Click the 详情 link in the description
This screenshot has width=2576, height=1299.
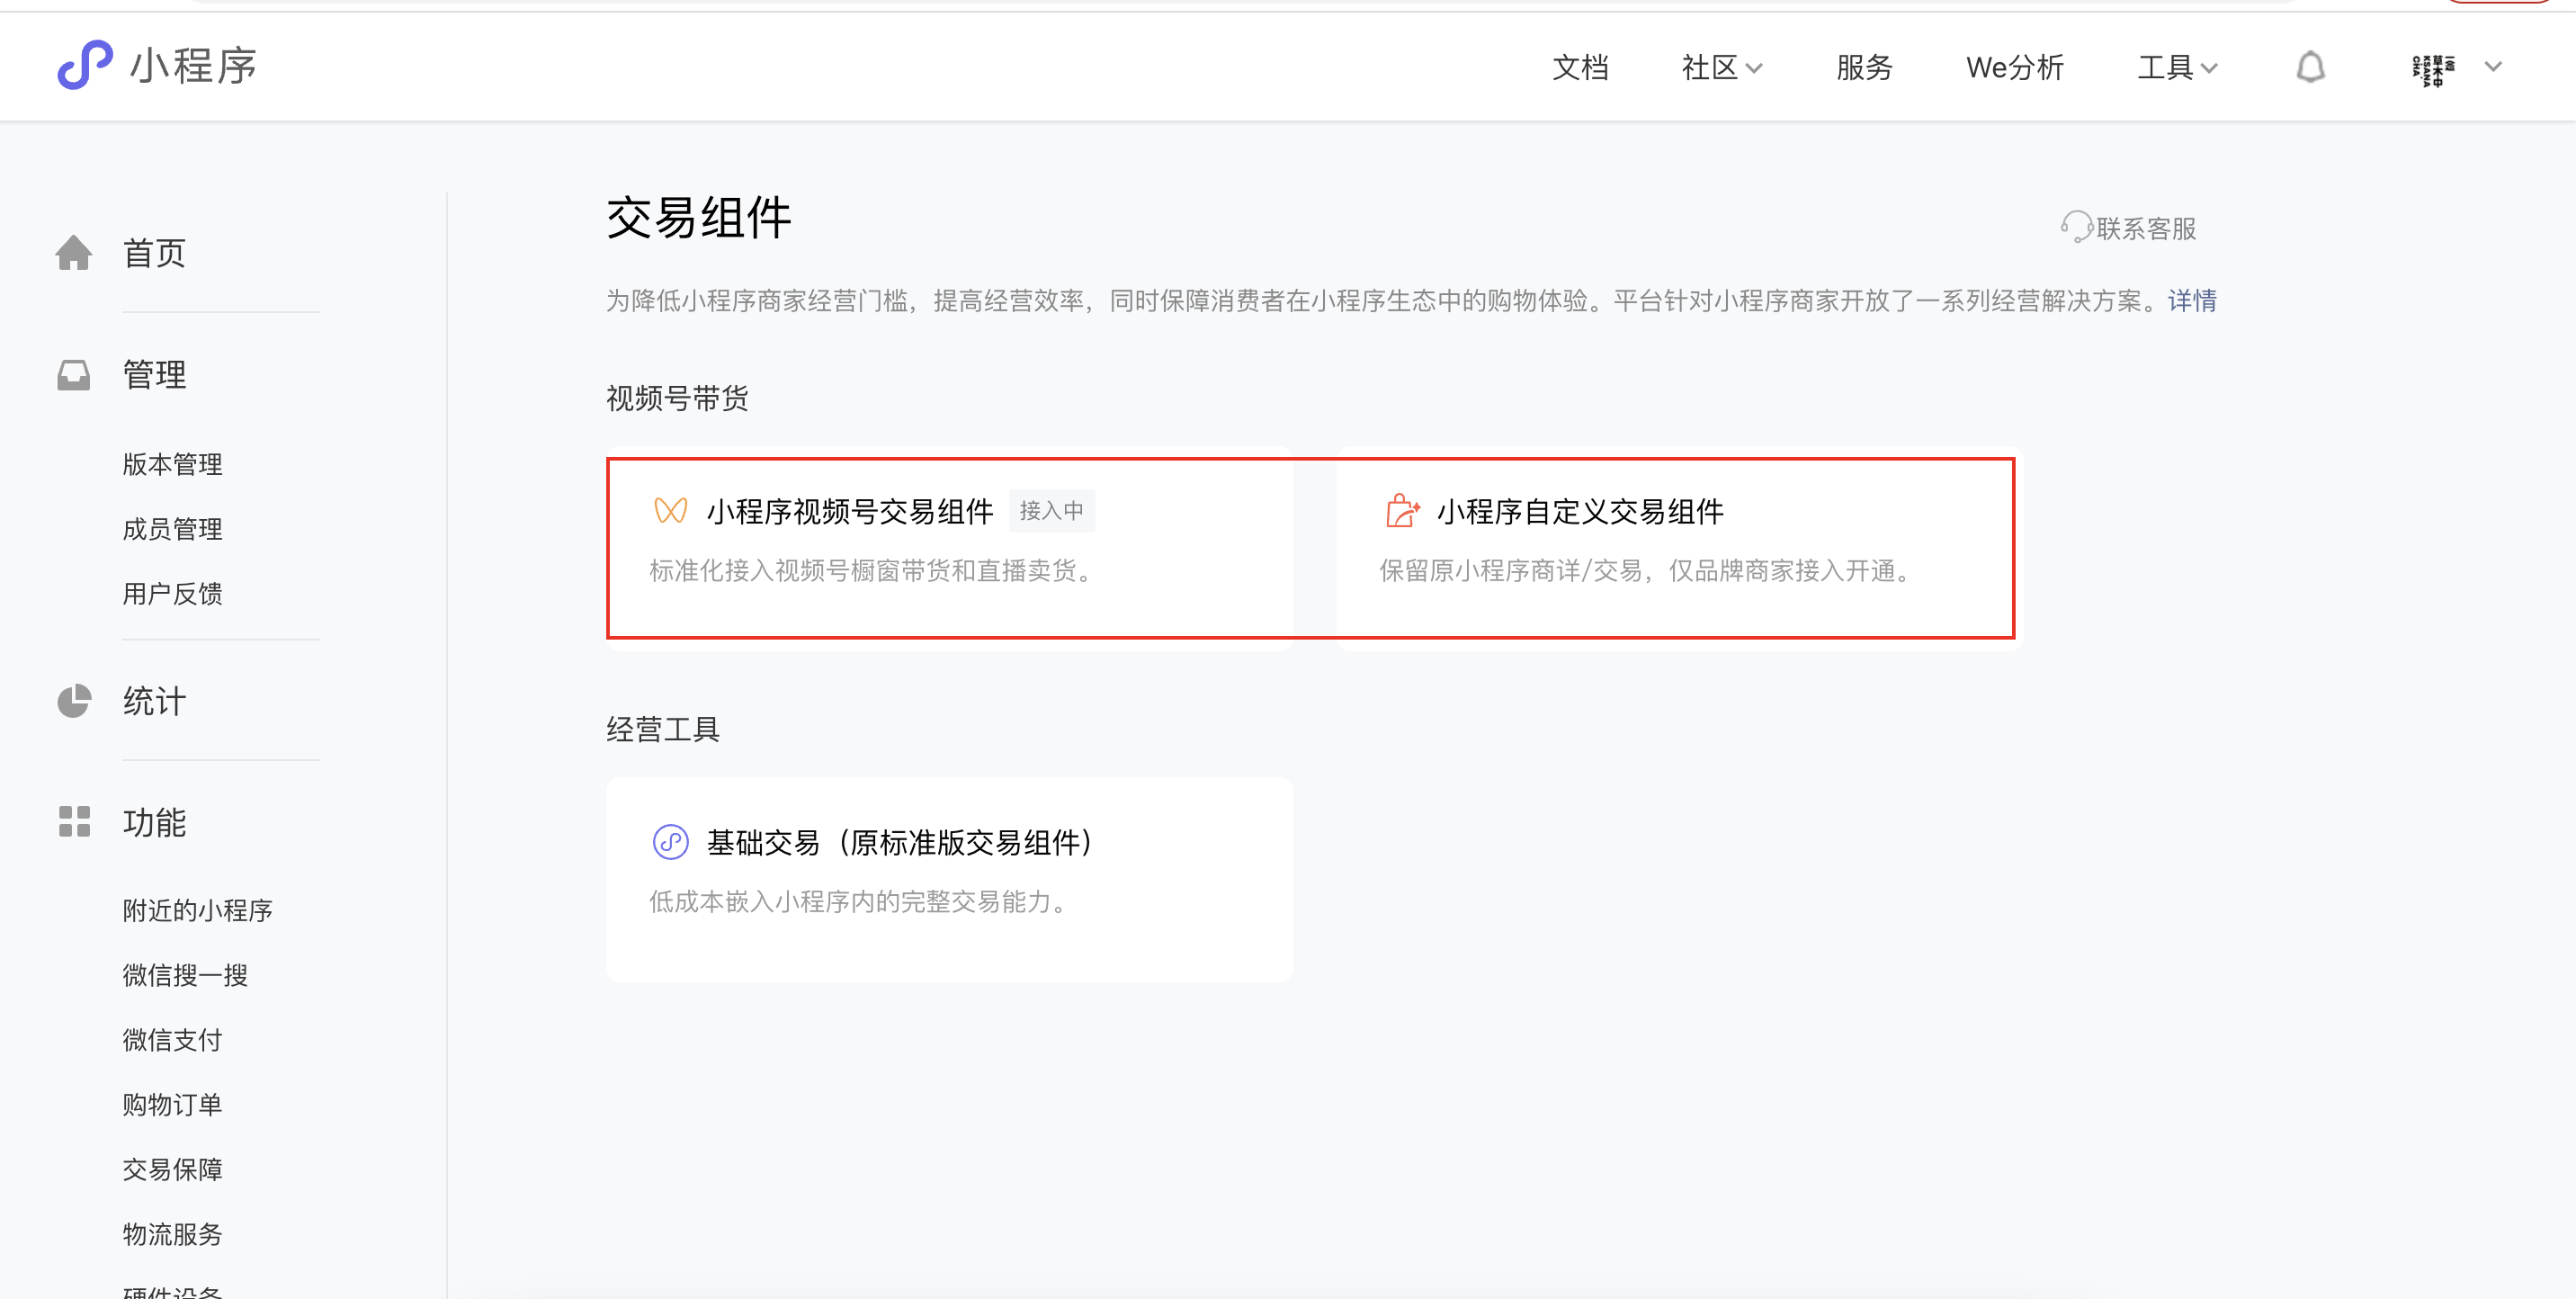(x=2192, y=300)
